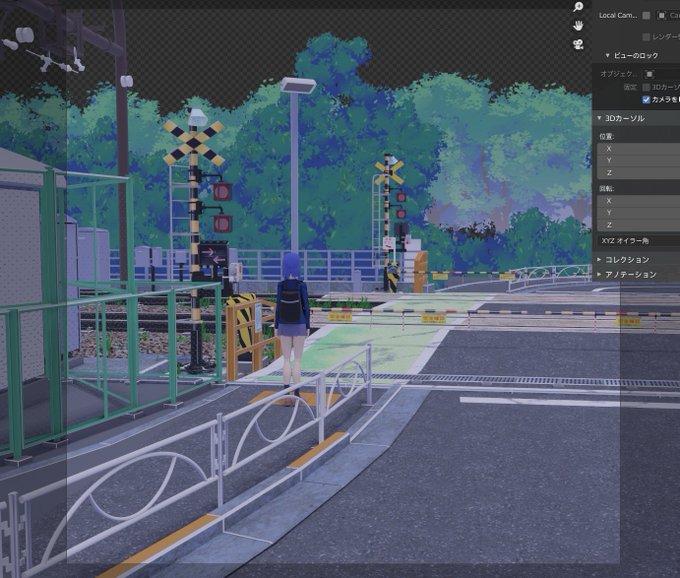
Task: Enable lock to 3Dカーソル checkbox
Action: 646,88
